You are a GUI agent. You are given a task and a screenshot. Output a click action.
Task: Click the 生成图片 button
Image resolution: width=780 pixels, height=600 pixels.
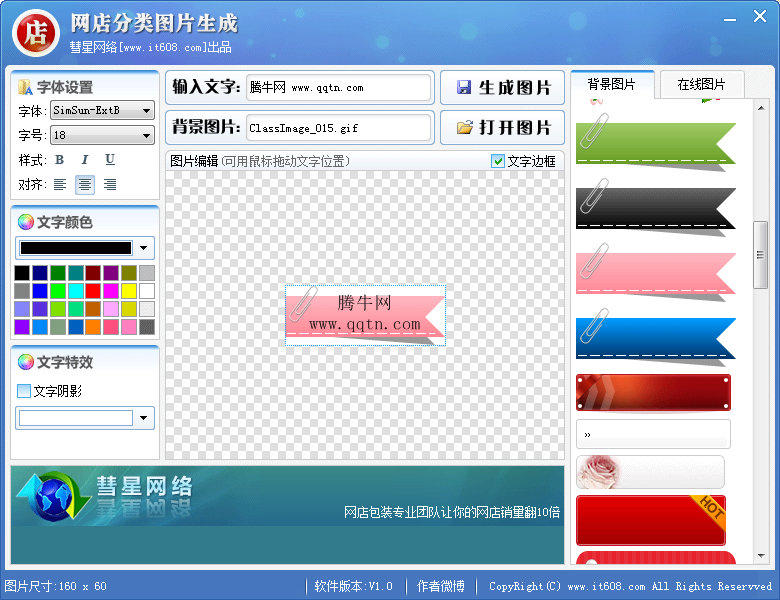pos(502,88)
